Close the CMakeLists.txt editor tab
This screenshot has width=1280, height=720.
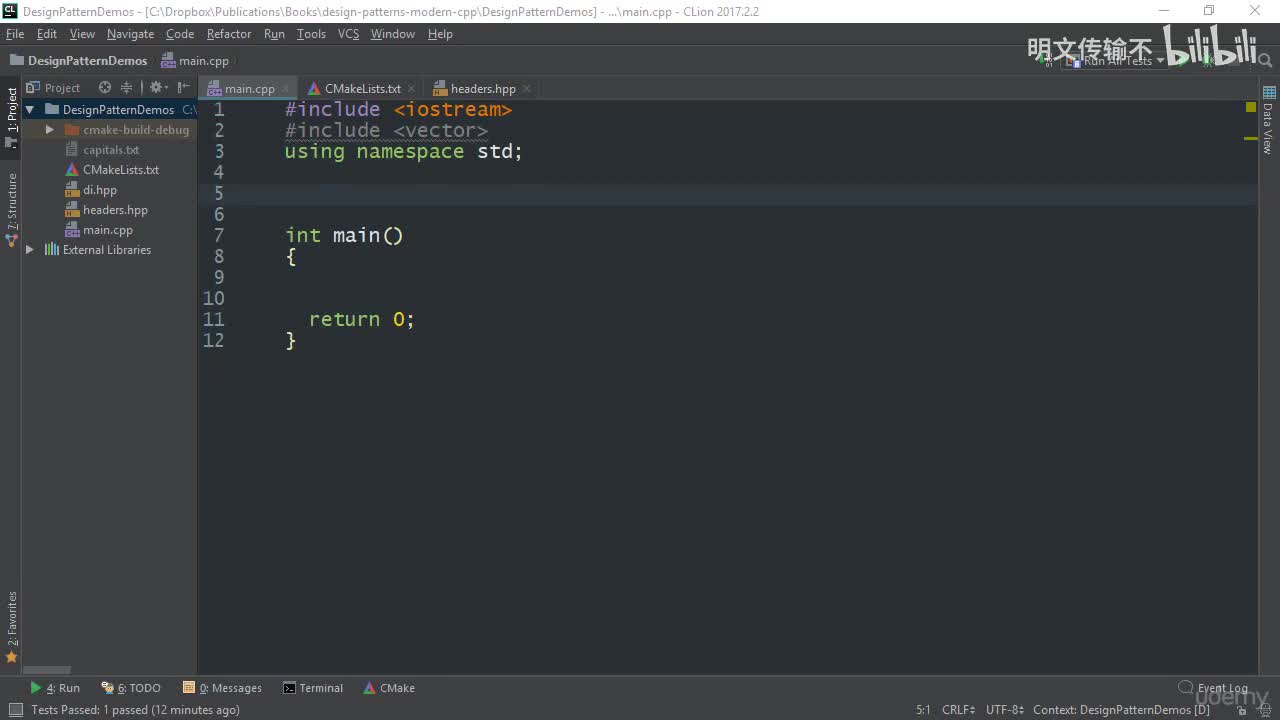(412, 89)
